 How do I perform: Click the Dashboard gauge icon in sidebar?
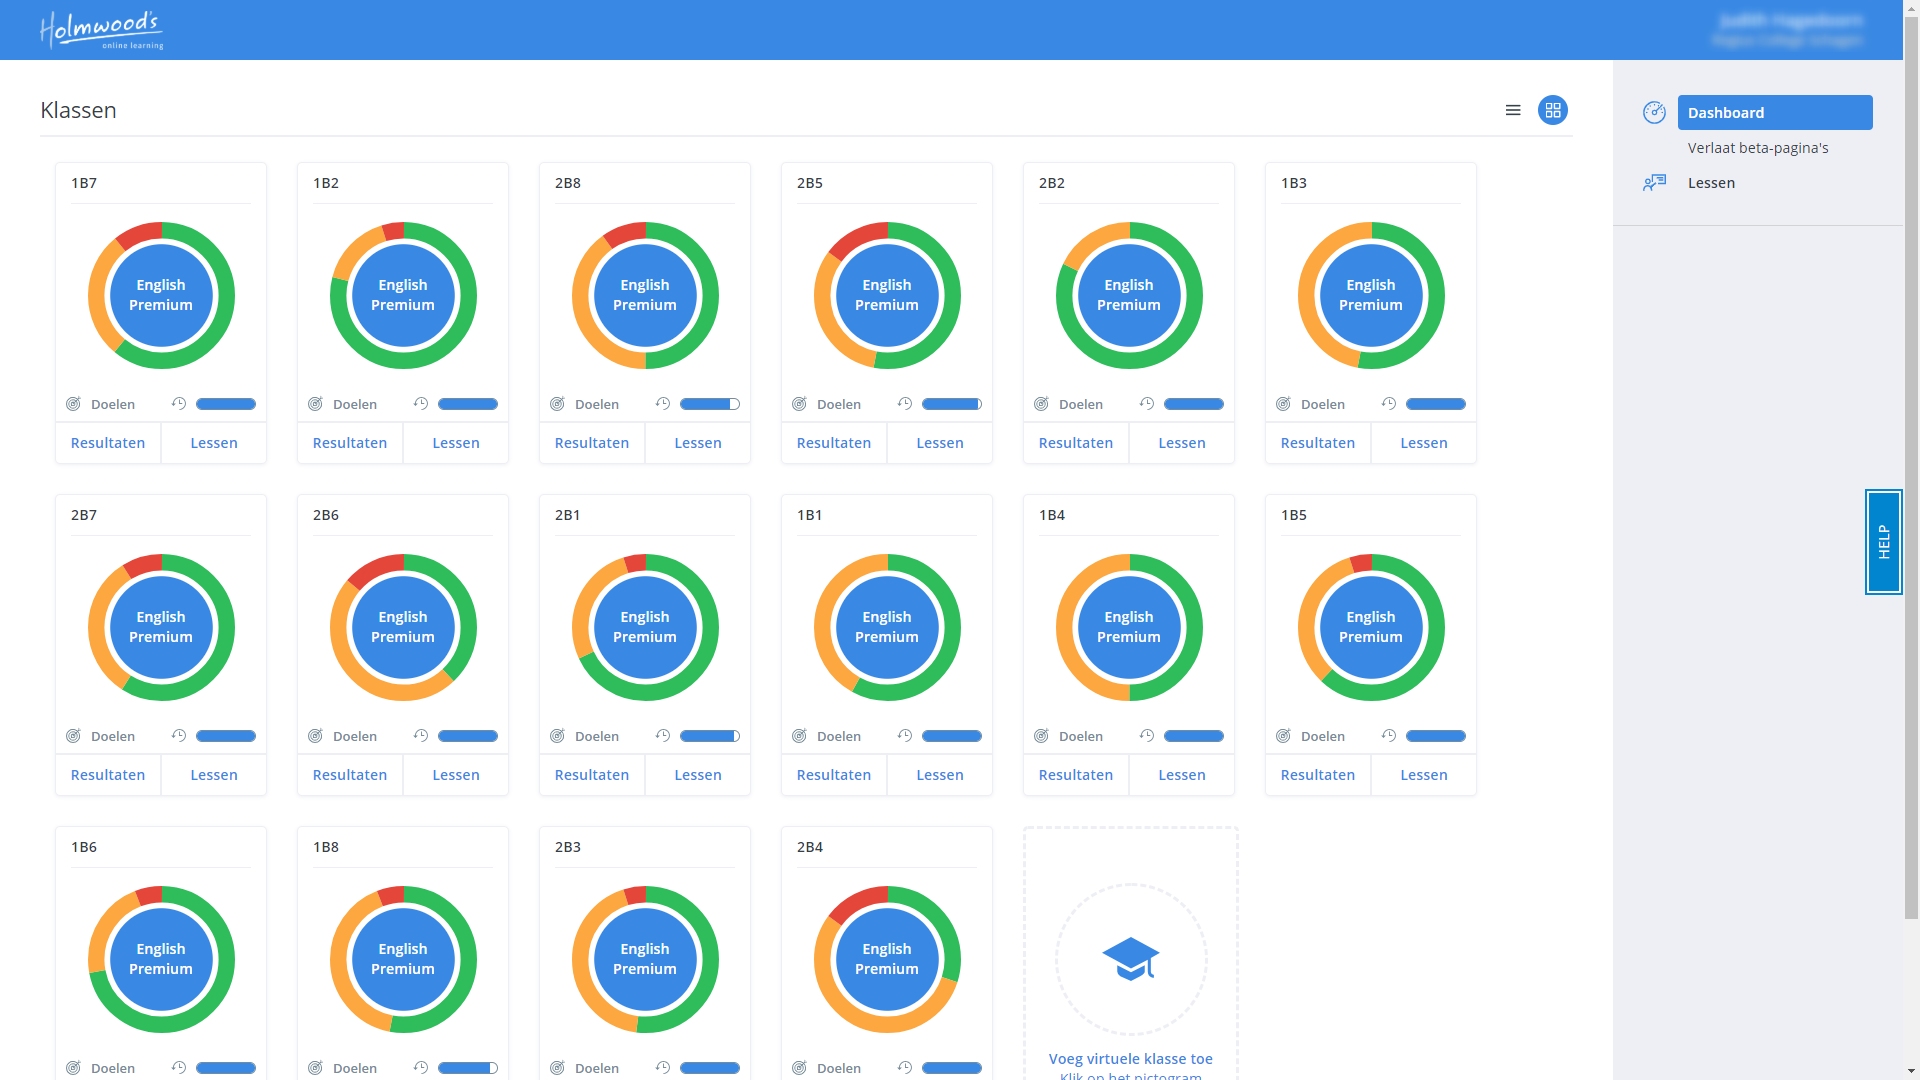tap(1654, 112)
